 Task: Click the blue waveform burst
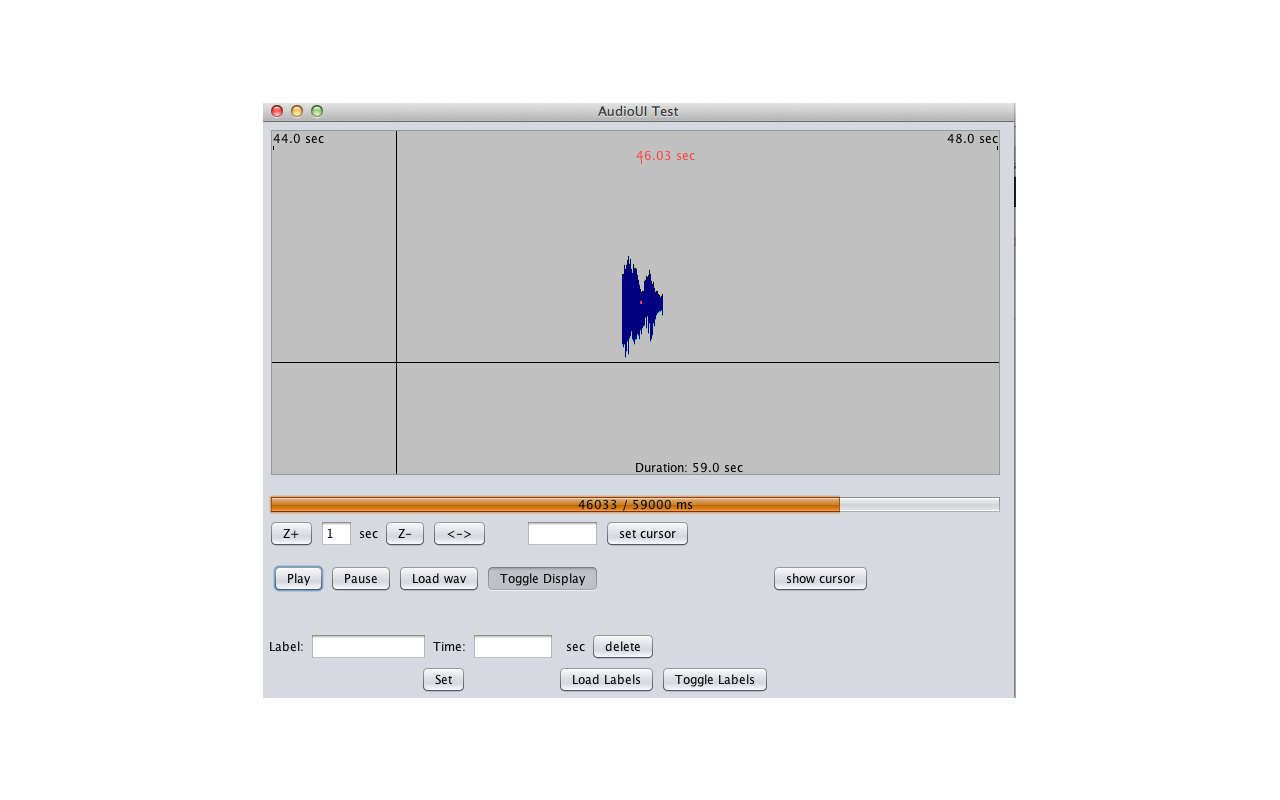pos(642,305)
